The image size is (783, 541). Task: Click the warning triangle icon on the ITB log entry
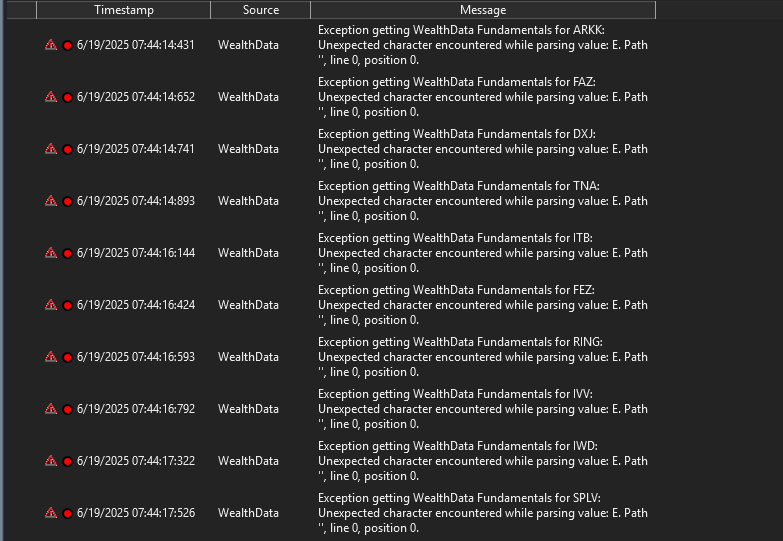click(51, 253)
